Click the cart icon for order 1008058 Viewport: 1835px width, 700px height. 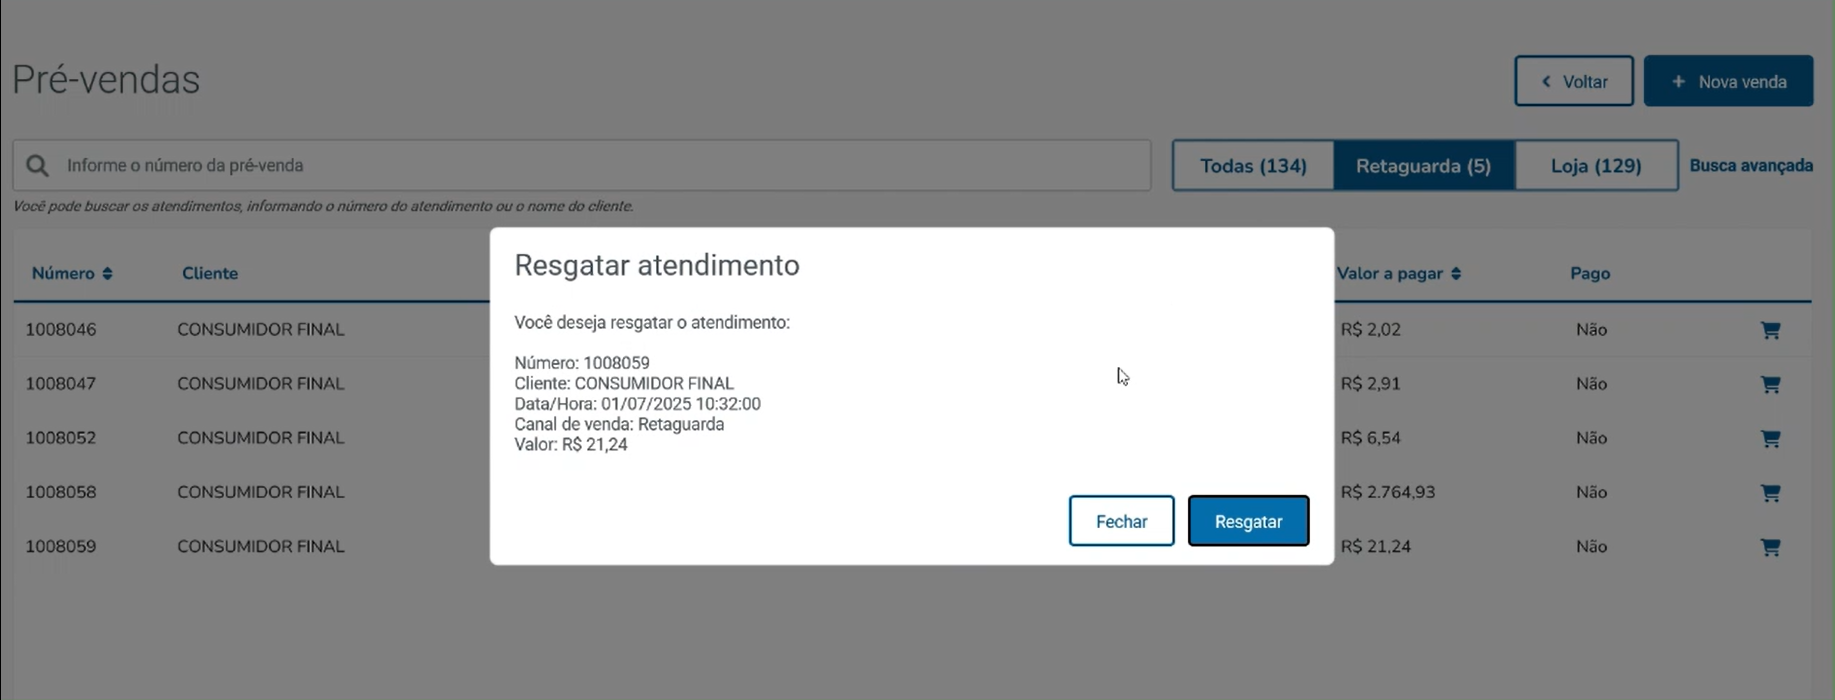click(1770, 492)
